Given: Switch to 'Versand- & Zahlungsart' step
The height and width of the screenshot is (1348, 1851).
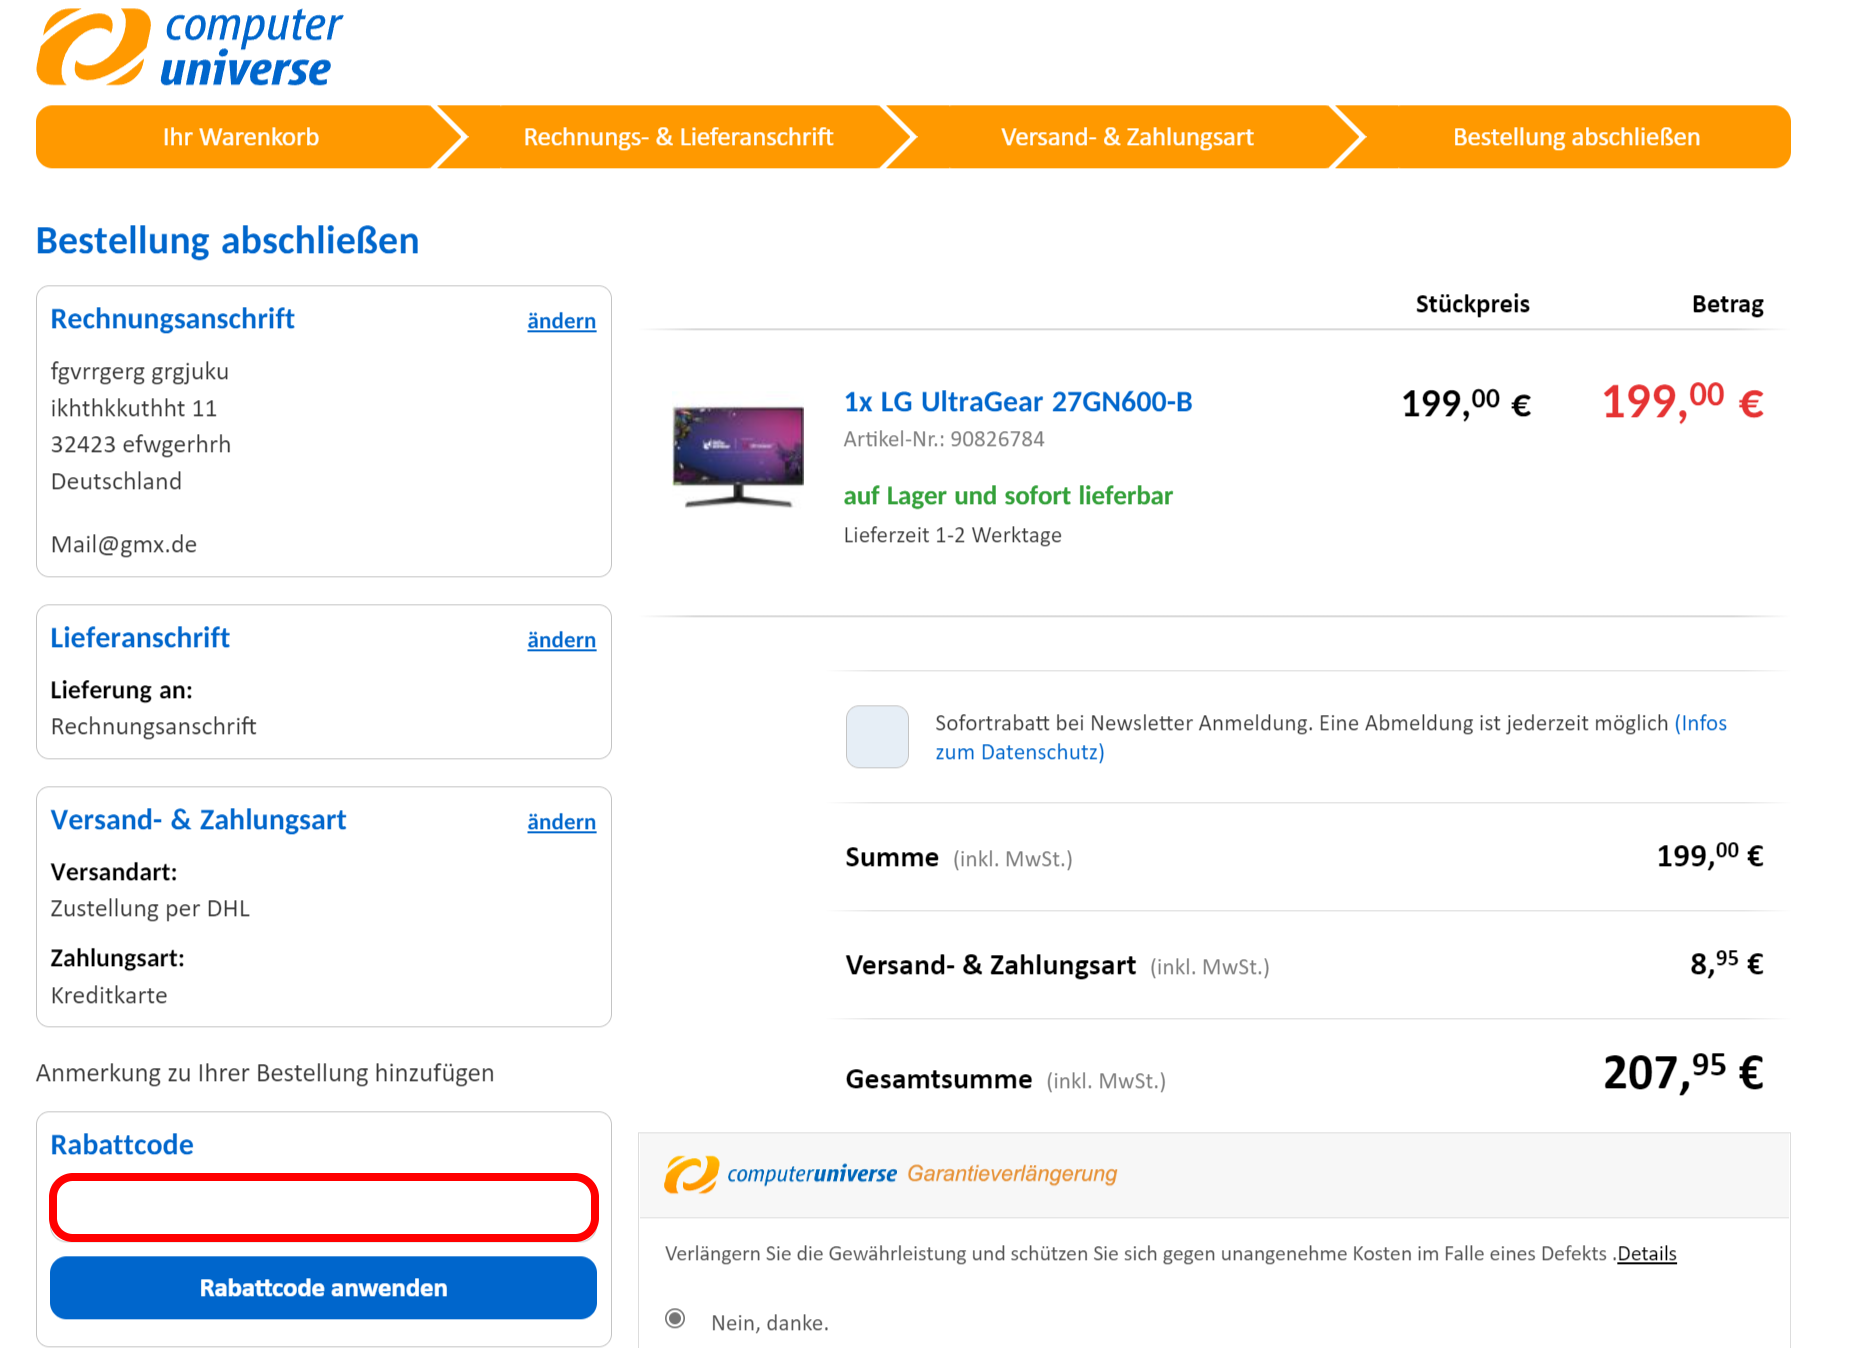Looking at the screenshot, I should (1127, 137).
